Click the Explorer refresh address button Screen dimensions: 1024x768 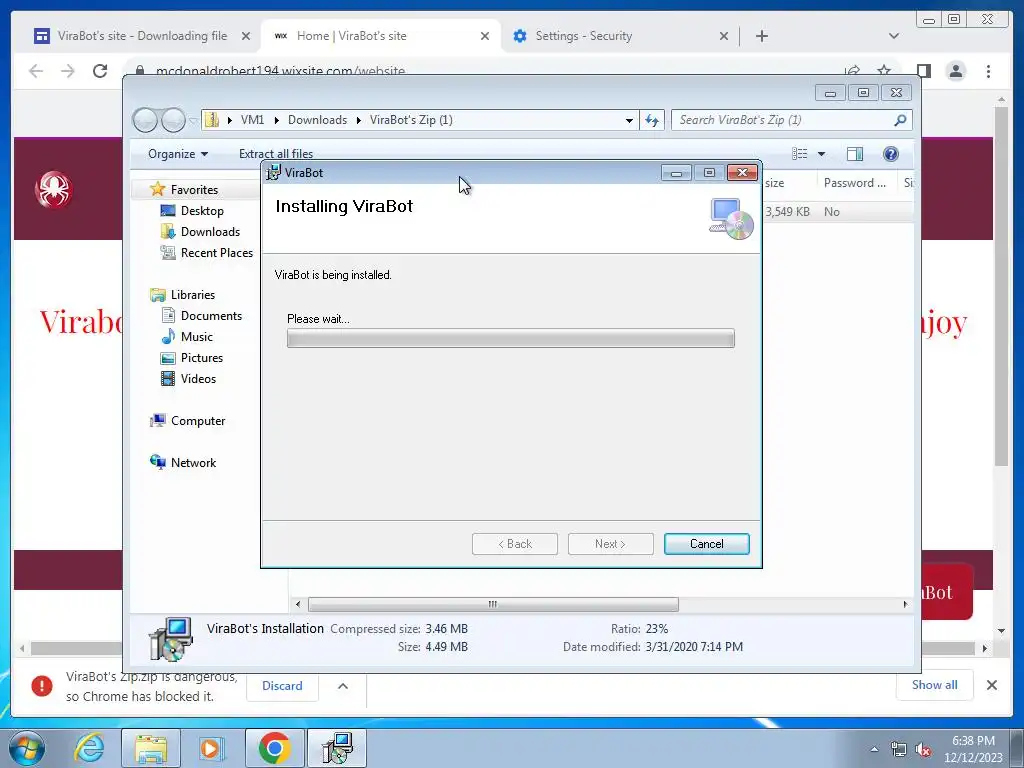click(652, 120)
